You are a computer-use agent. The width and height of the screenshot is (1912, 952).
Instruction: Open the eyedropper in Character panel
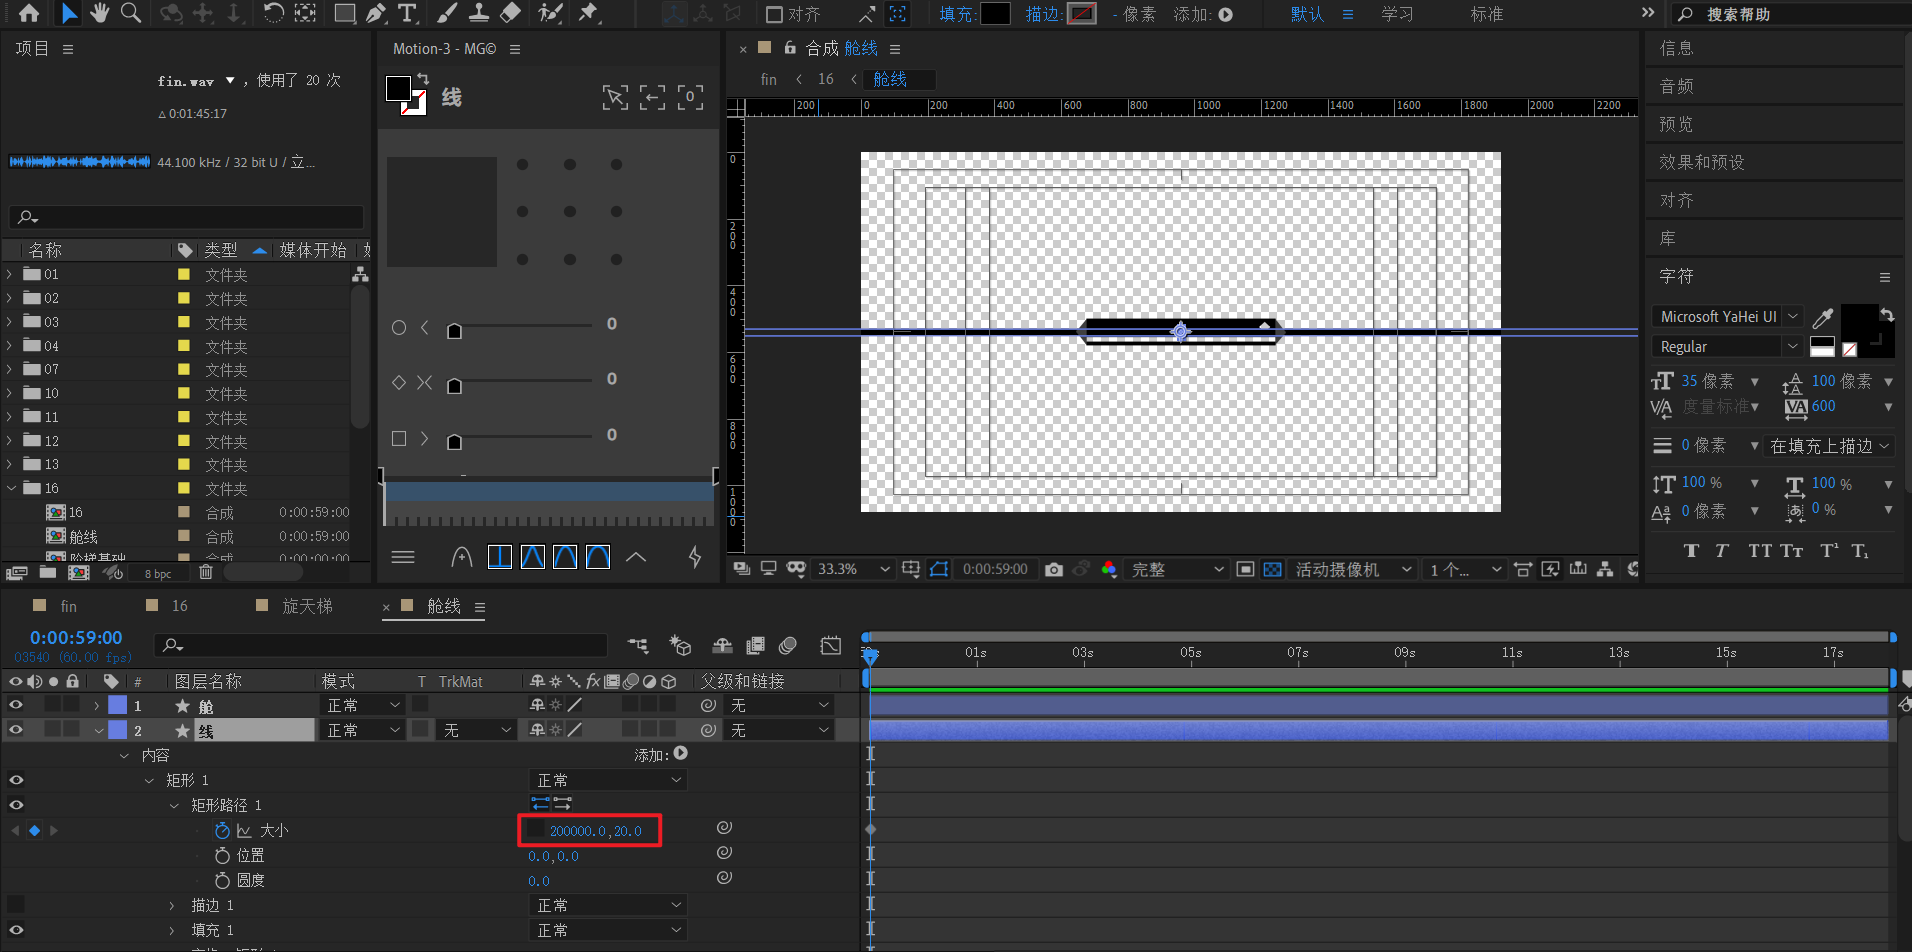coord(1823,317)
